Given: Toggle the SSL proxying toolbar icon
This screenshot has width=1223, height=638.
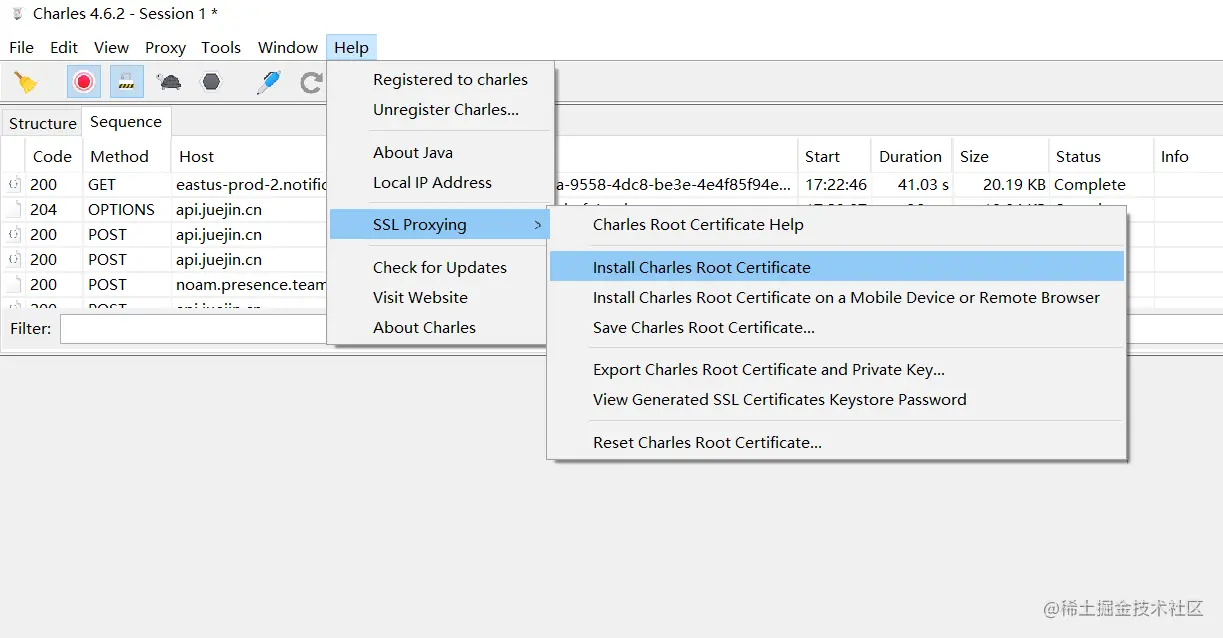Looking at the screenshot, I should tap(127, 82).
